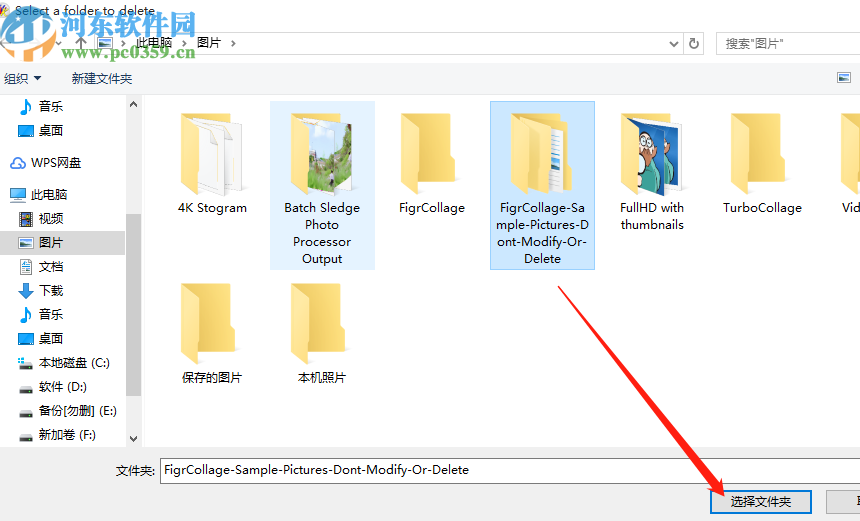Viewport: 860px width, 521px height.
Task: Open the 保存的图片 folder
Action: [212, 332]
